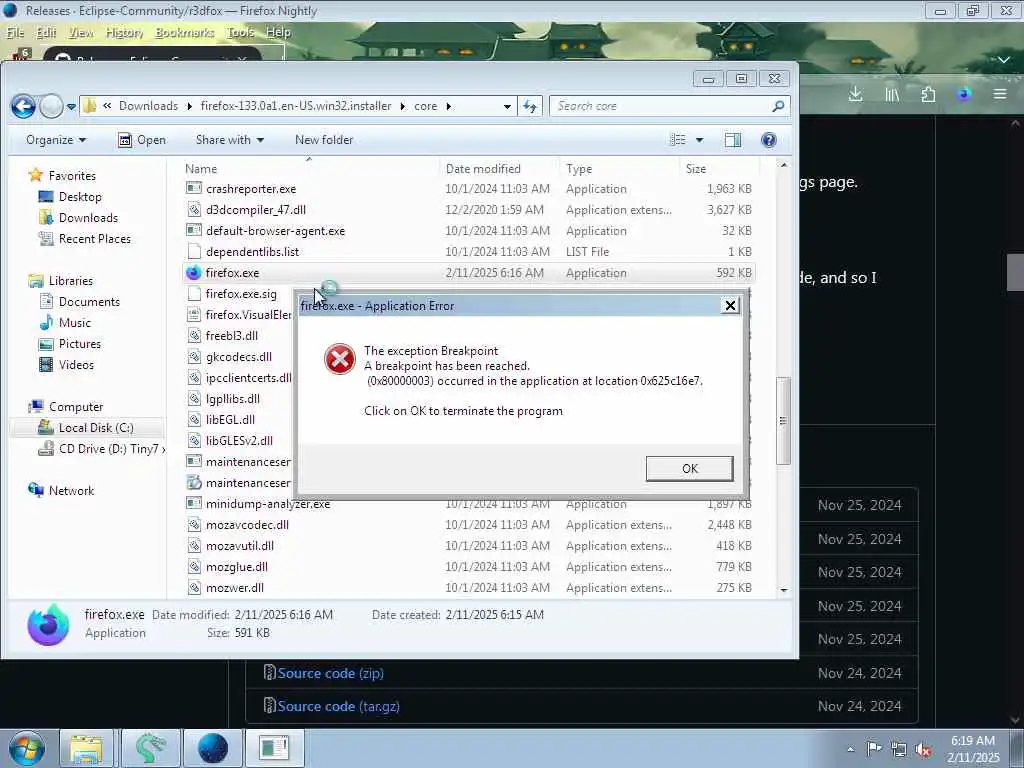
Task: Click the firefox.exe icon in file list
Action: 193,273
